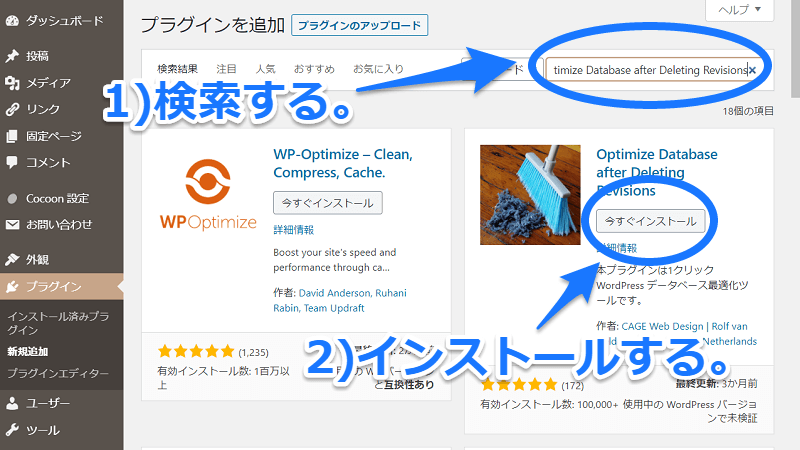The height and width of the screenshot is (450, 800).
Task: Expand the Help (ヘルプ) dropdown
Action: tap(739, 10)
